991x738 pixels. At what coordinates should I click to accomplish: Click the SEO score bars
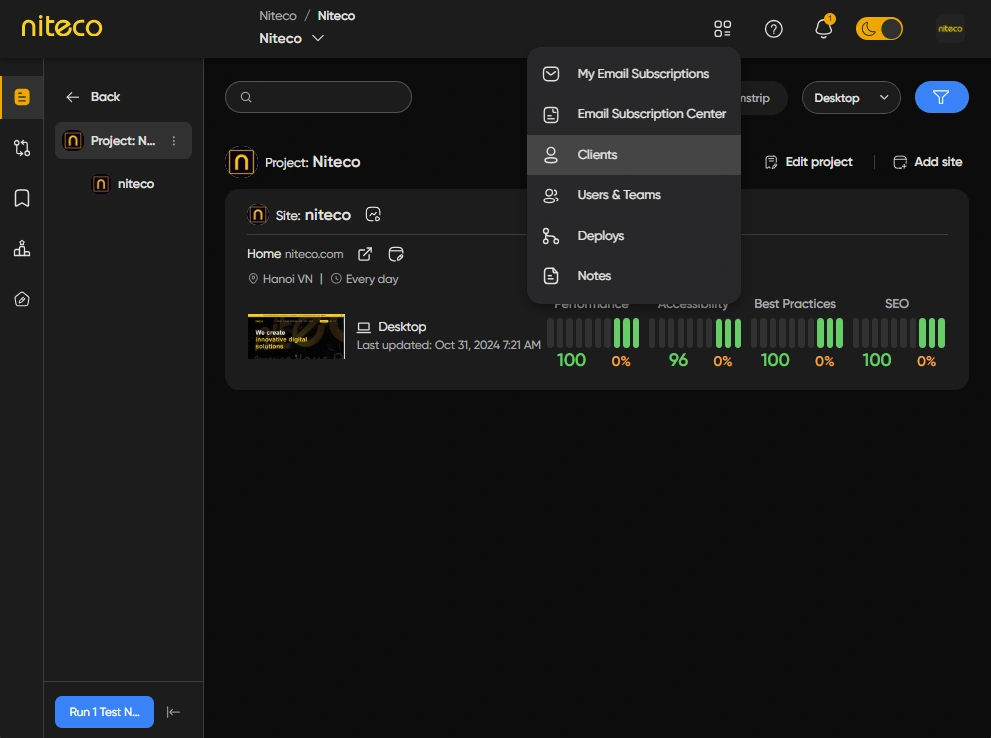pos(899,333)
